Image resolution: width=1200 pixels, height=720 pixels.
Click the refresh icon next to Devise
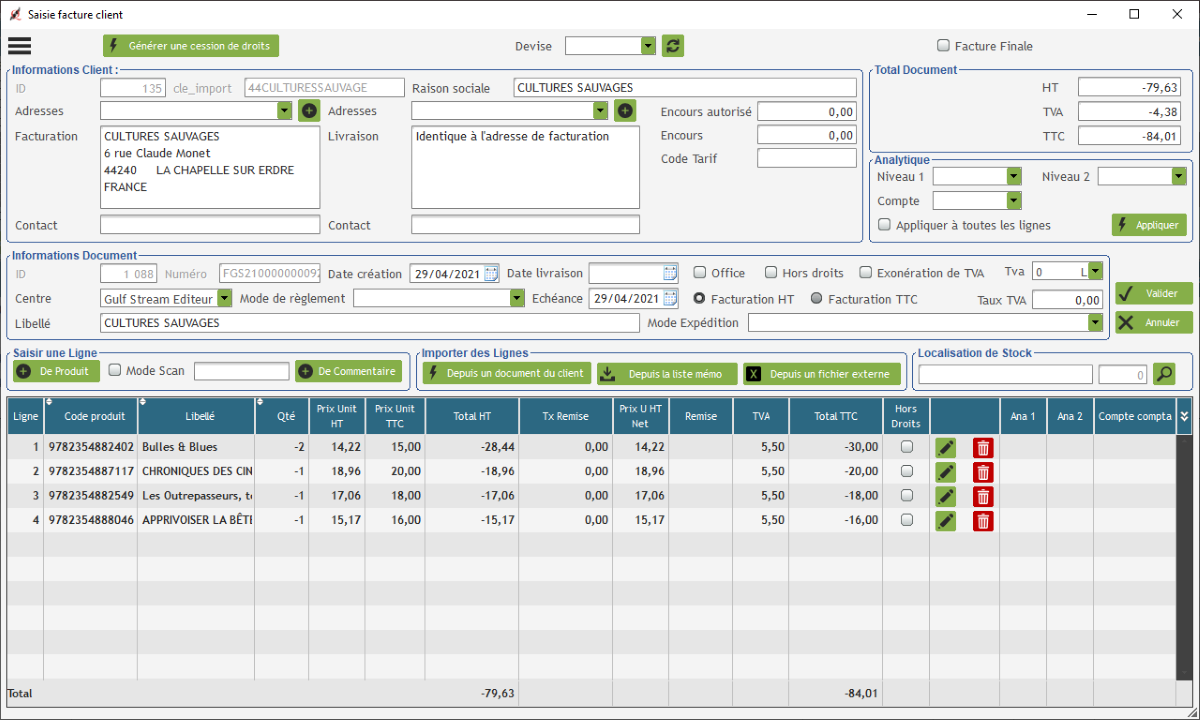click(673, 46)
